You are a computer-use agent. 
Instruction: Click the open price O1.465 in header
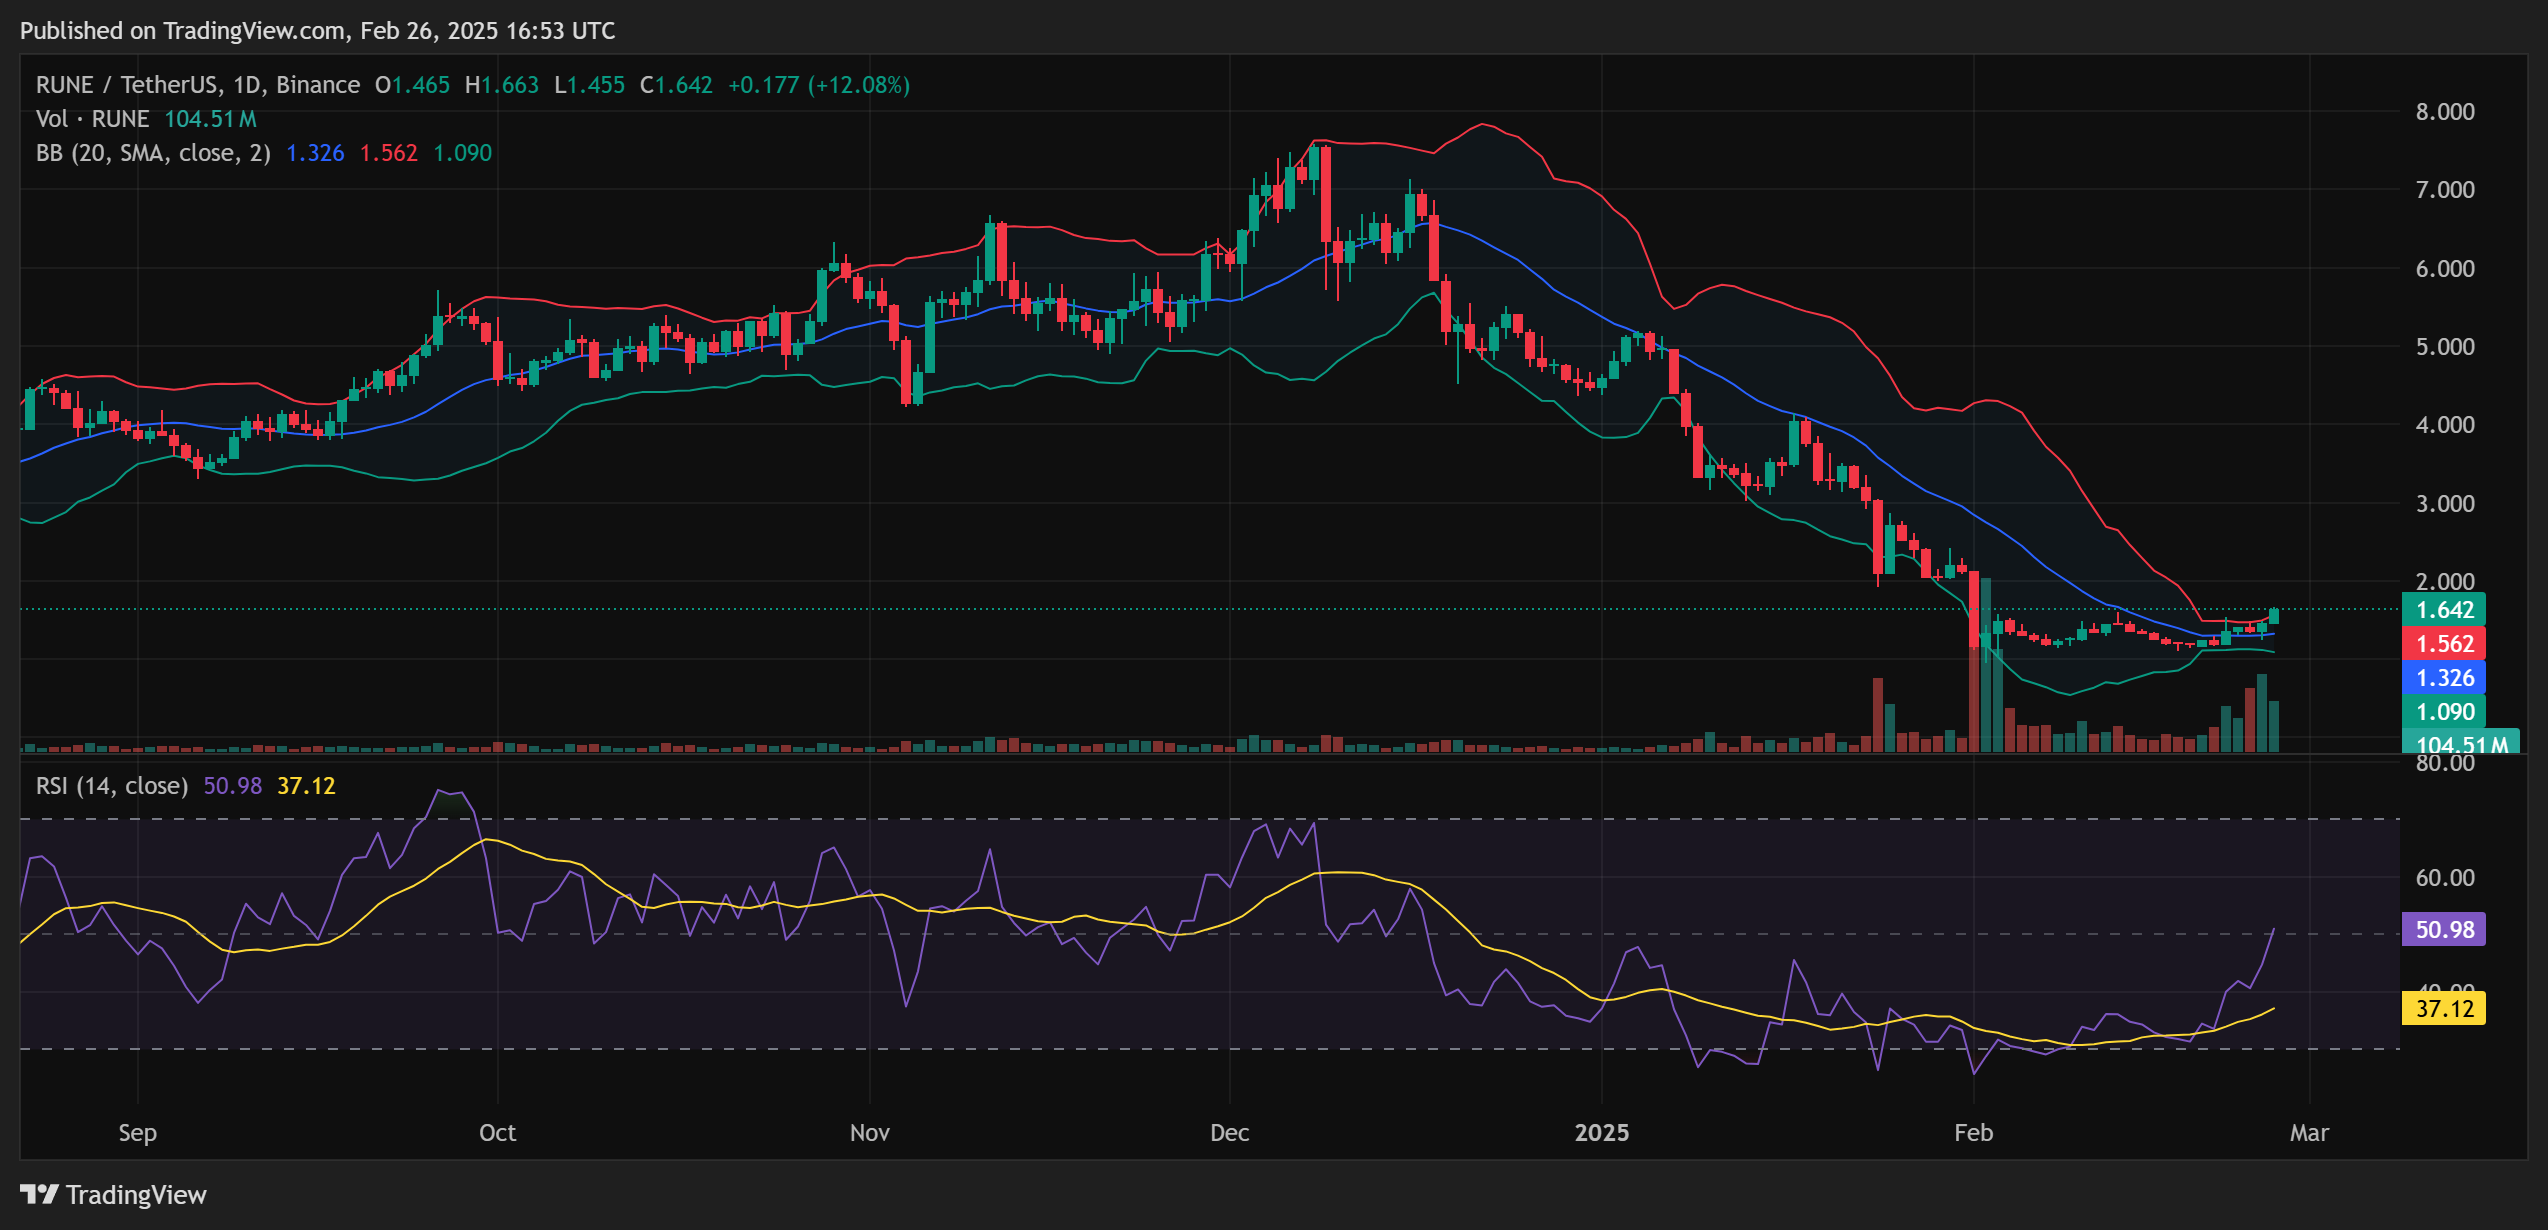point(412,85)
